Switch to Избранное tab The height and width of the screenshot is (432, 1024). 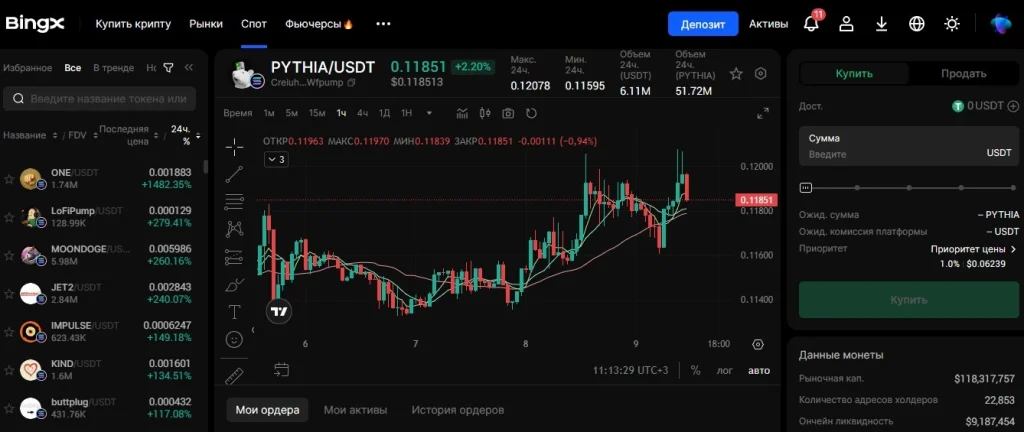(27, 68)
